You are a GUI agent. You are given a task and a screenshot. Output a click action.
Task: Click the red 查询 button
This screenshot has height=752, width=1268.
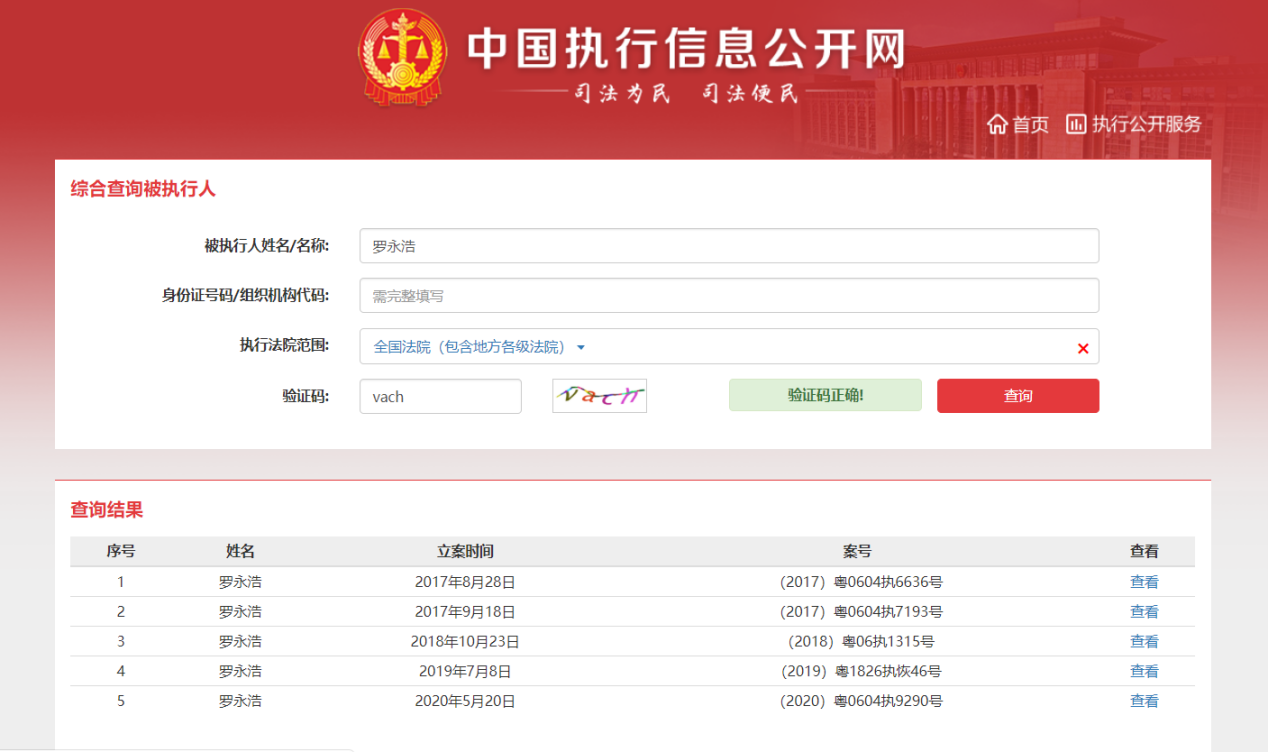click(1018, 396)
